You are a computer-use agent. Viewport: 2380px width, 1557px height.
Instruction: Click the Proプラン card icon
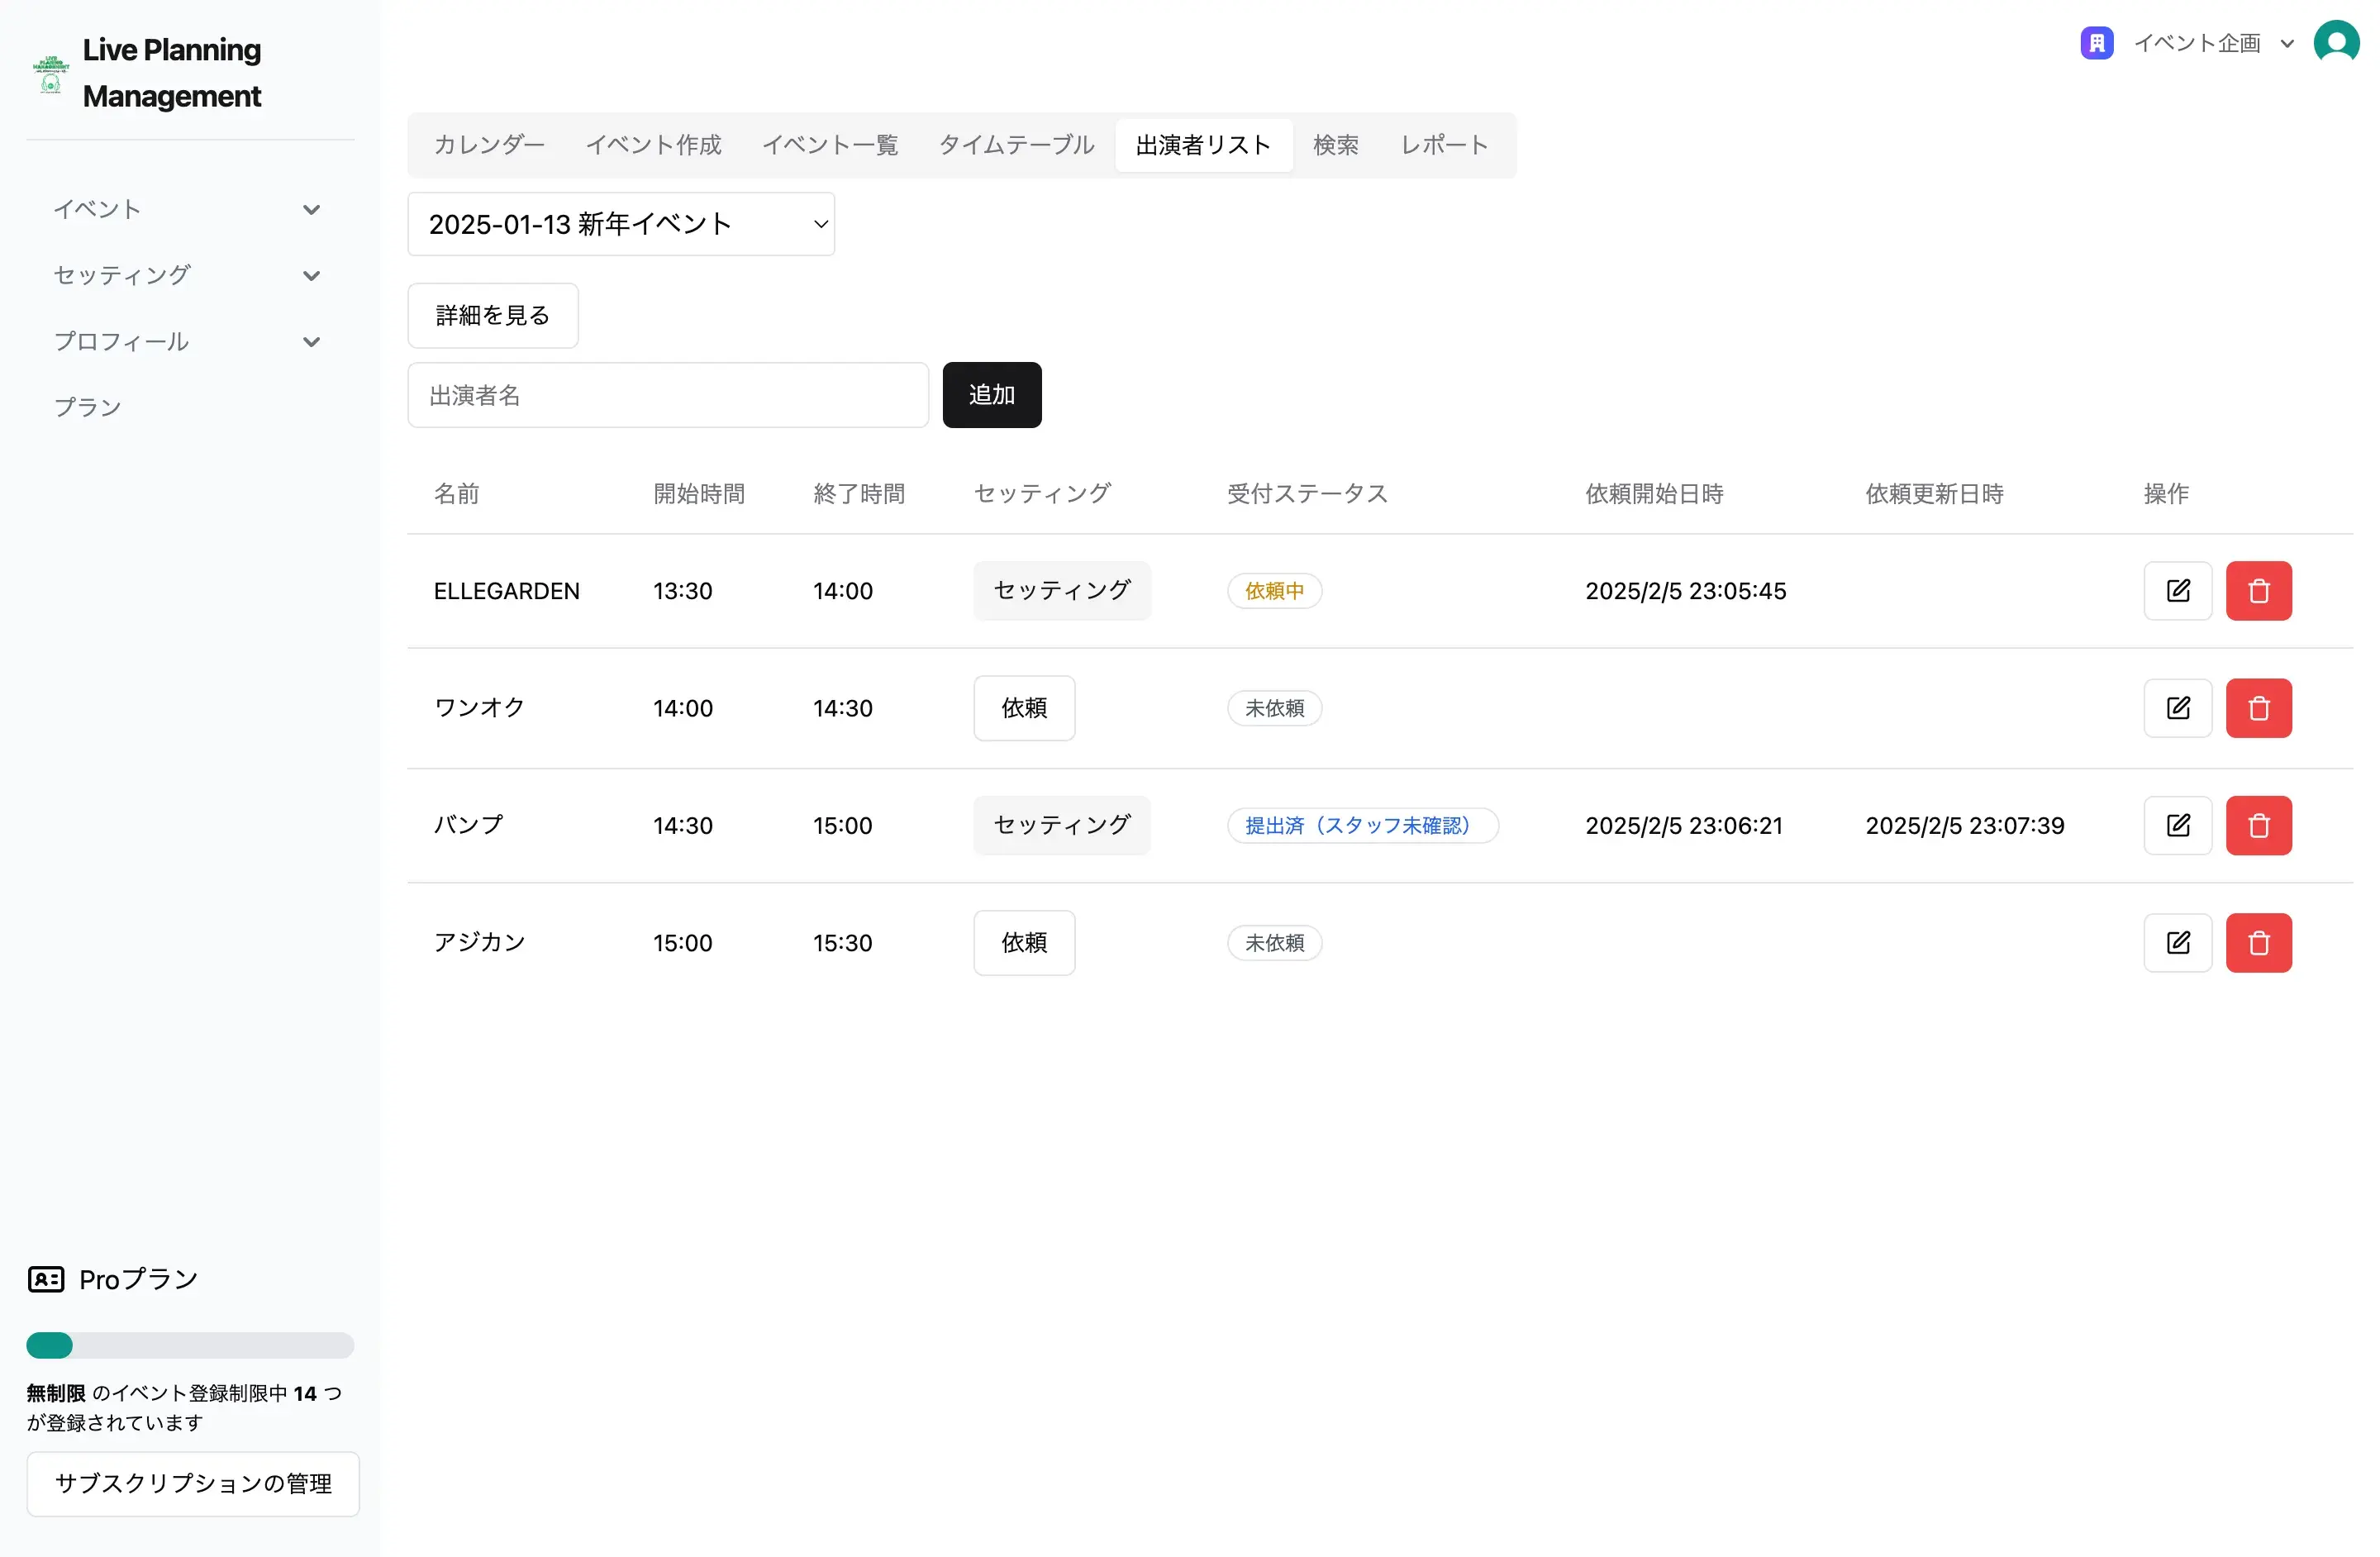tap(46, 1279)
